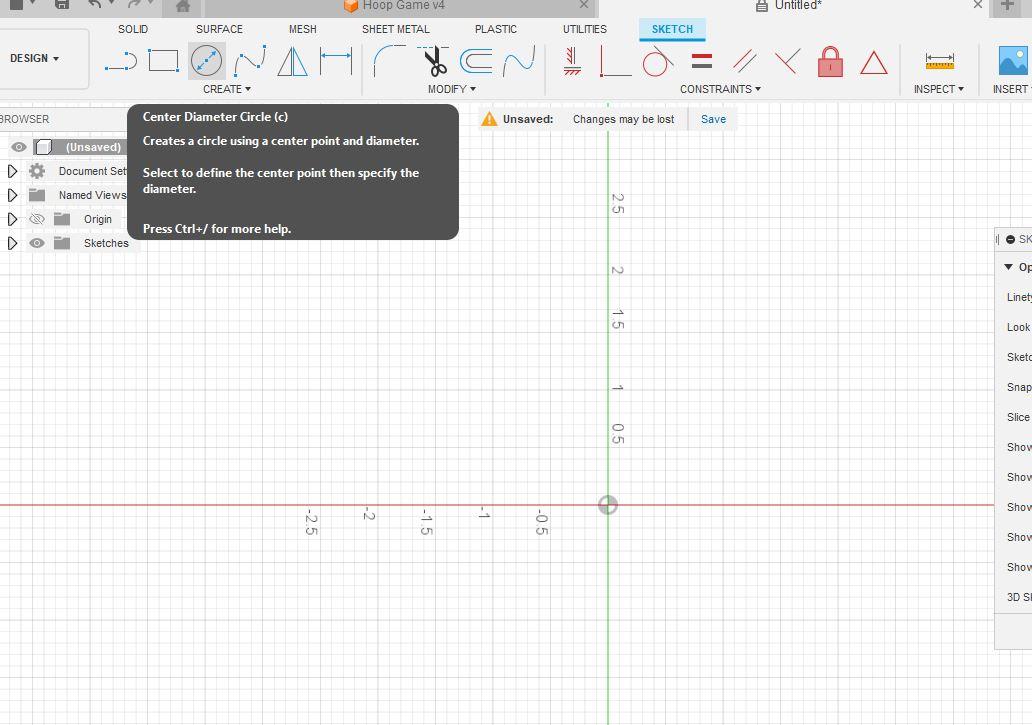1032x725 pixels.
Task: Switch to the SOLID tab
Action: coord(133,30)
